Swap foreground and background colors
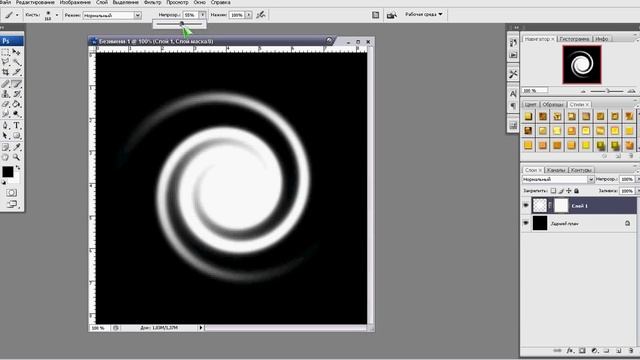 (18, 168)
